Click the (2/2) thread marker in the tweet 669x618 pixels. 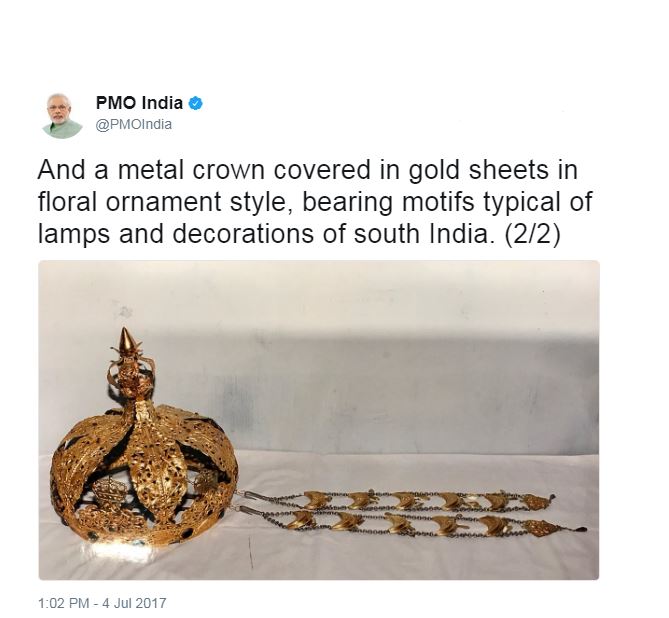click(532, 234)
